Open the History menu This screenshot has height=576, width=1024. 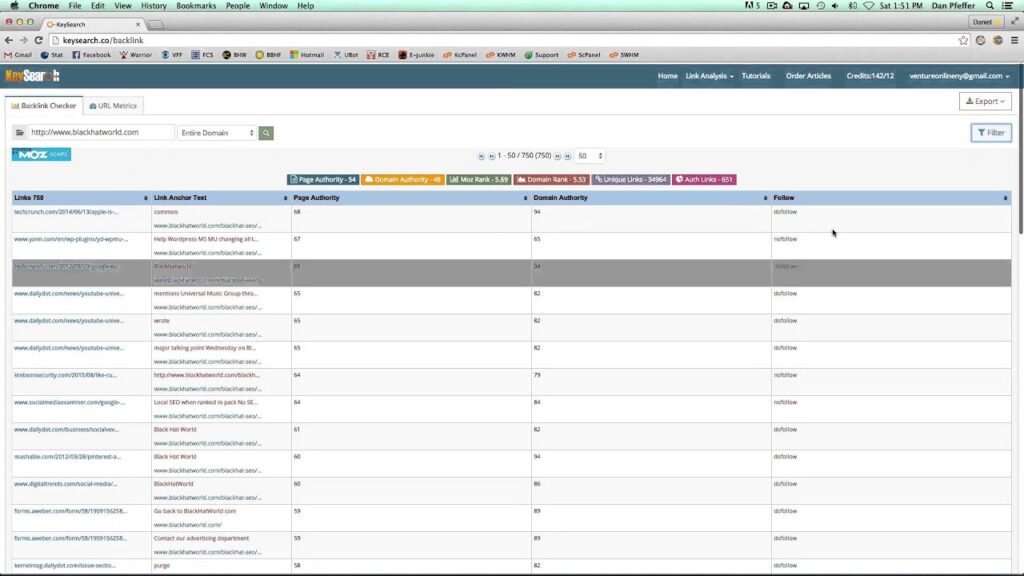(x=153, y=5)
